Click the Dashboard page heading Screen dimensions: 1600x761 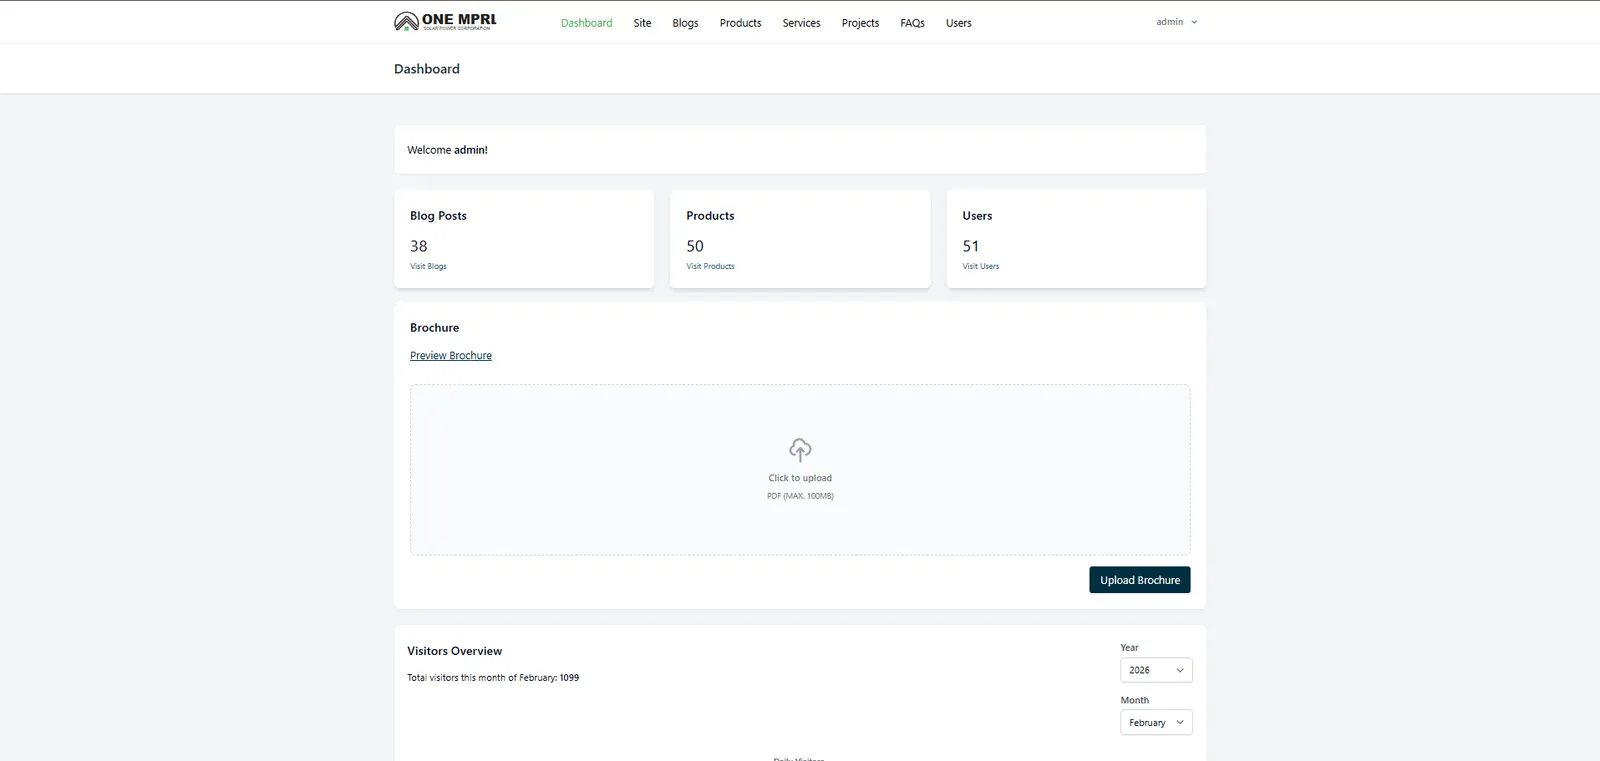427,69
